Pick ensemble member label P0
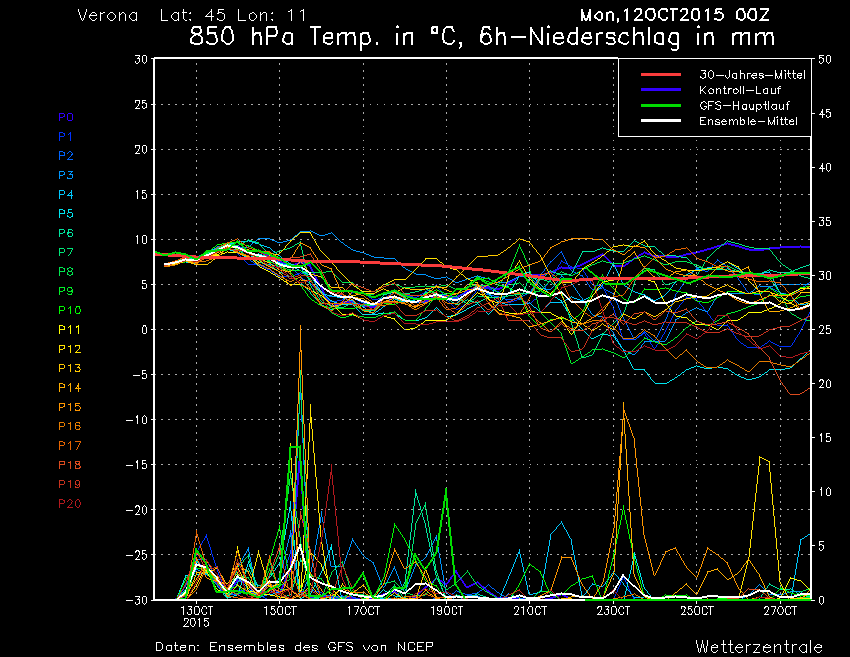Image resolution: width=850 pixels, height=657 pixels. tap(66, 117)
